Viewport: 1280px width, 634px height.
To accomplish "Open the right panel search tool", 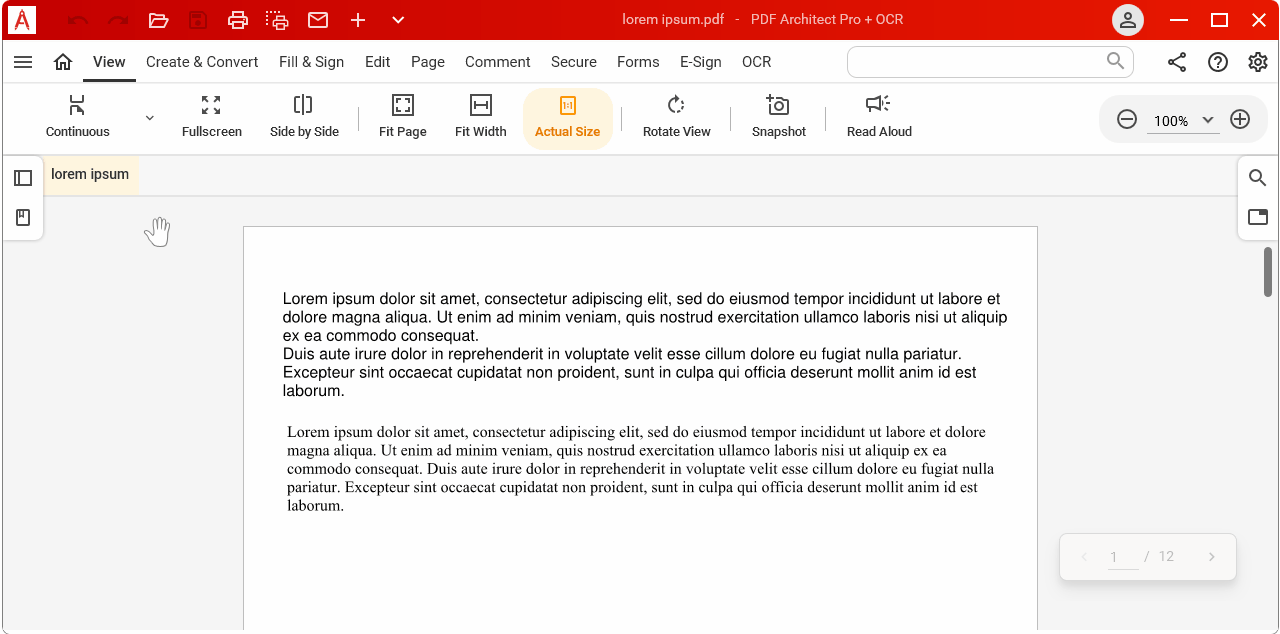I will tap(1258, 178).
